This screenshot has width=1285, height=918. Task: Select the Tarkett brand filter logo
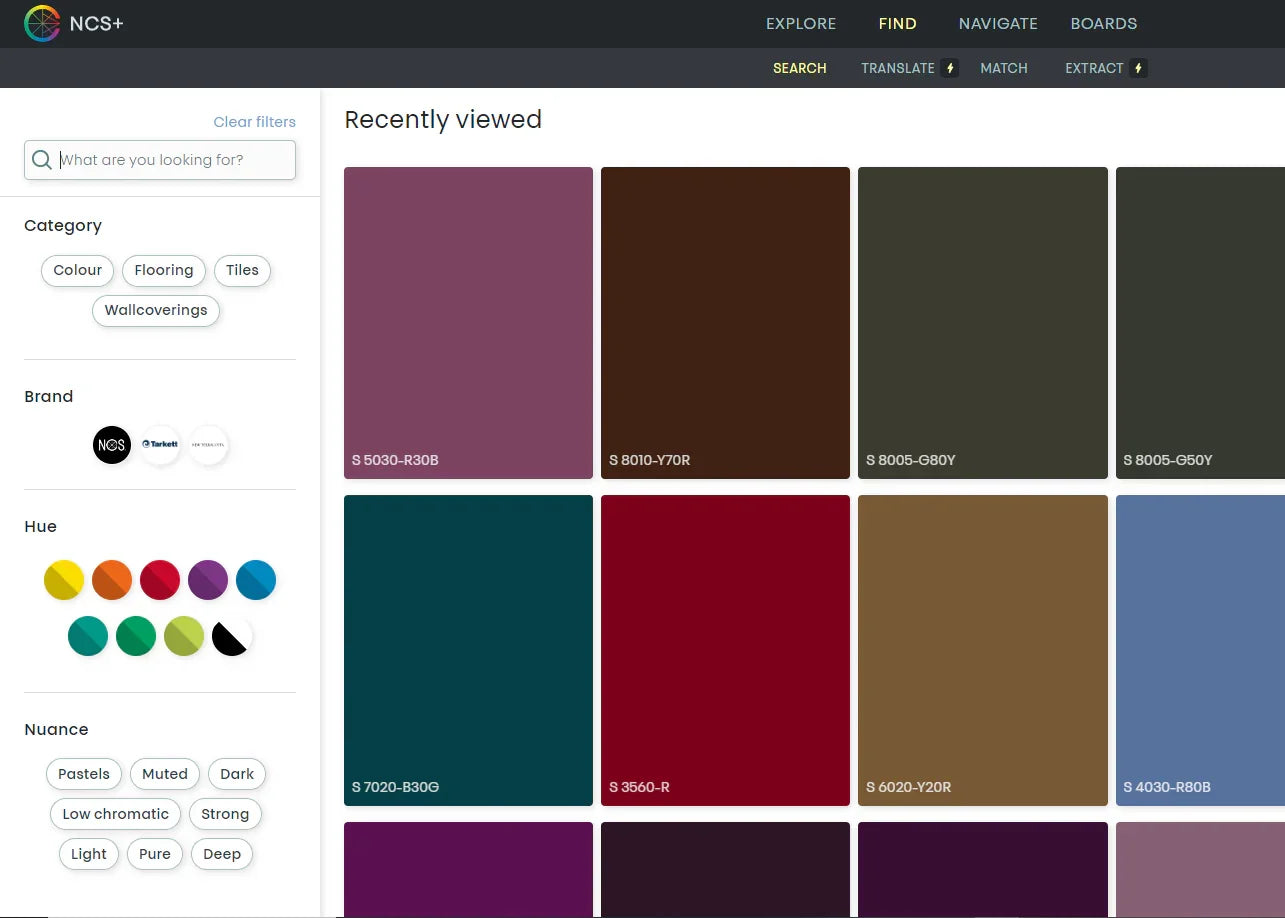(x=160, y=445)
